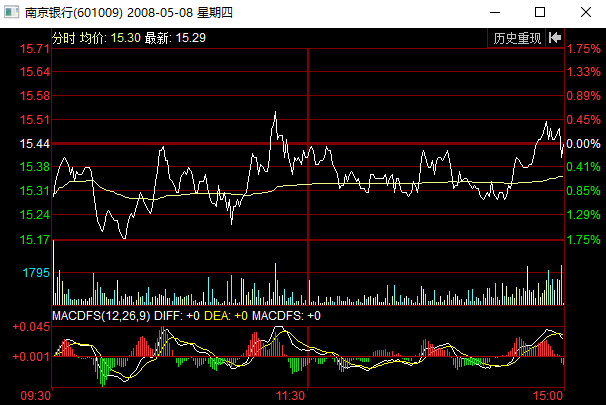This screenshot has width=606, height=405.
Task: Close the 南京银行 chart window
Action: 586,12
